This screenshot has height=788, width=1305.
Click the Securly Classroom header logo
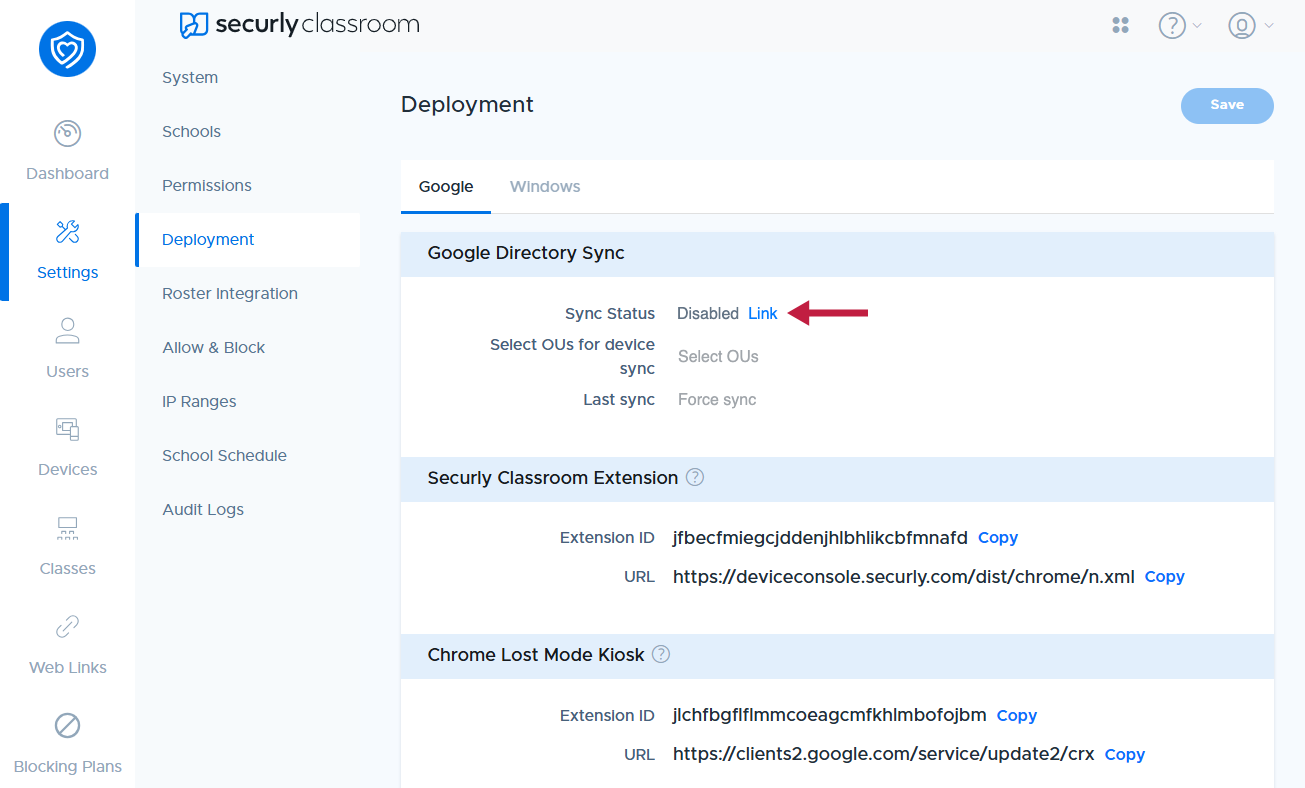(x=299, y=24)
